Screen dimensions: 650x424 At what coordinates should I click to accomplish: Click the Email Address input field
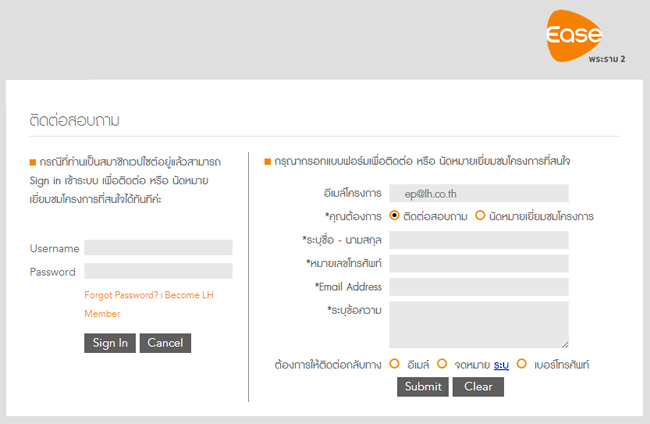tap(478, 287)
